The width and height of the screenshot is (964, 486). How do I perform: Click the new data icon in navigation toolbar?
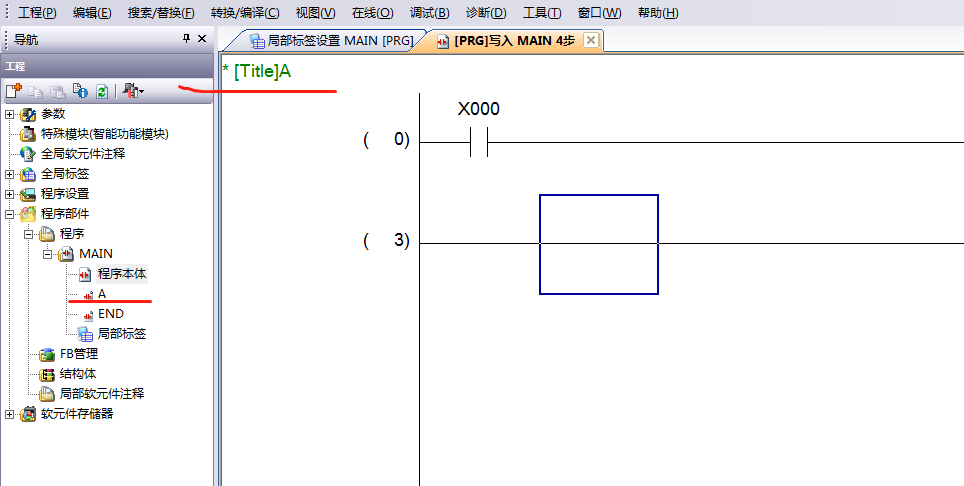pos(13,91)
